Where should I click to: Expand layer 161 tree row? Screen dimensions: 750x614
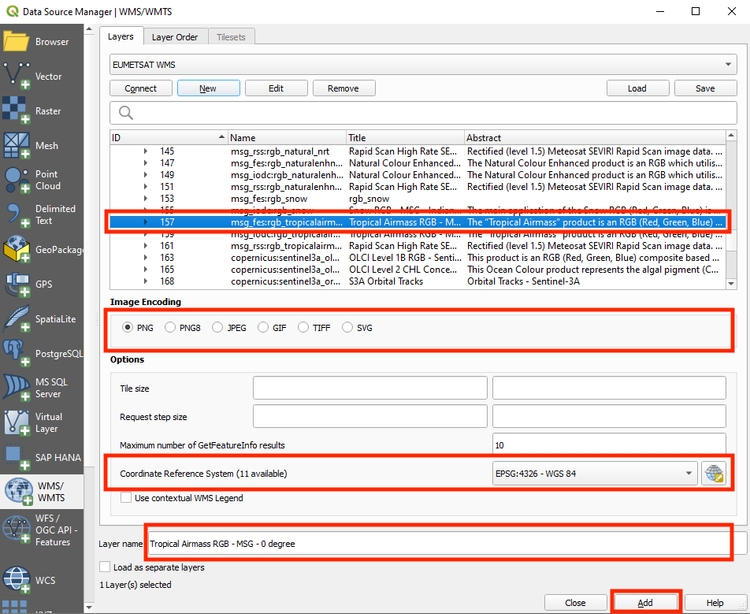click(146, 245)
